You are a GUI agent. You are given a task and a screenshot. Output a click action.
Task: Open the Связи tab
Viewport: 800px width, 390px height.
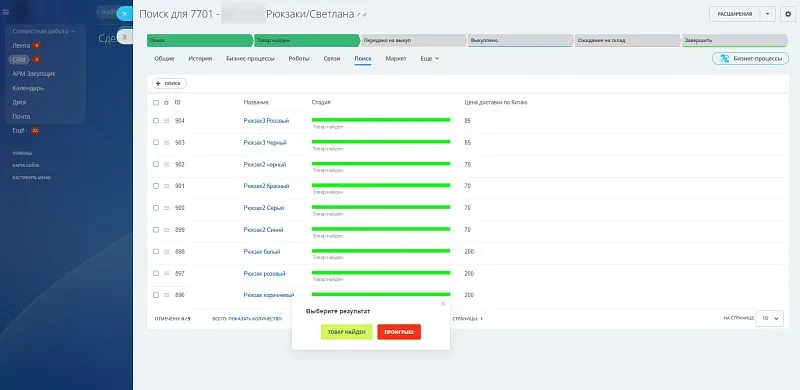click(x=332, y=59)
